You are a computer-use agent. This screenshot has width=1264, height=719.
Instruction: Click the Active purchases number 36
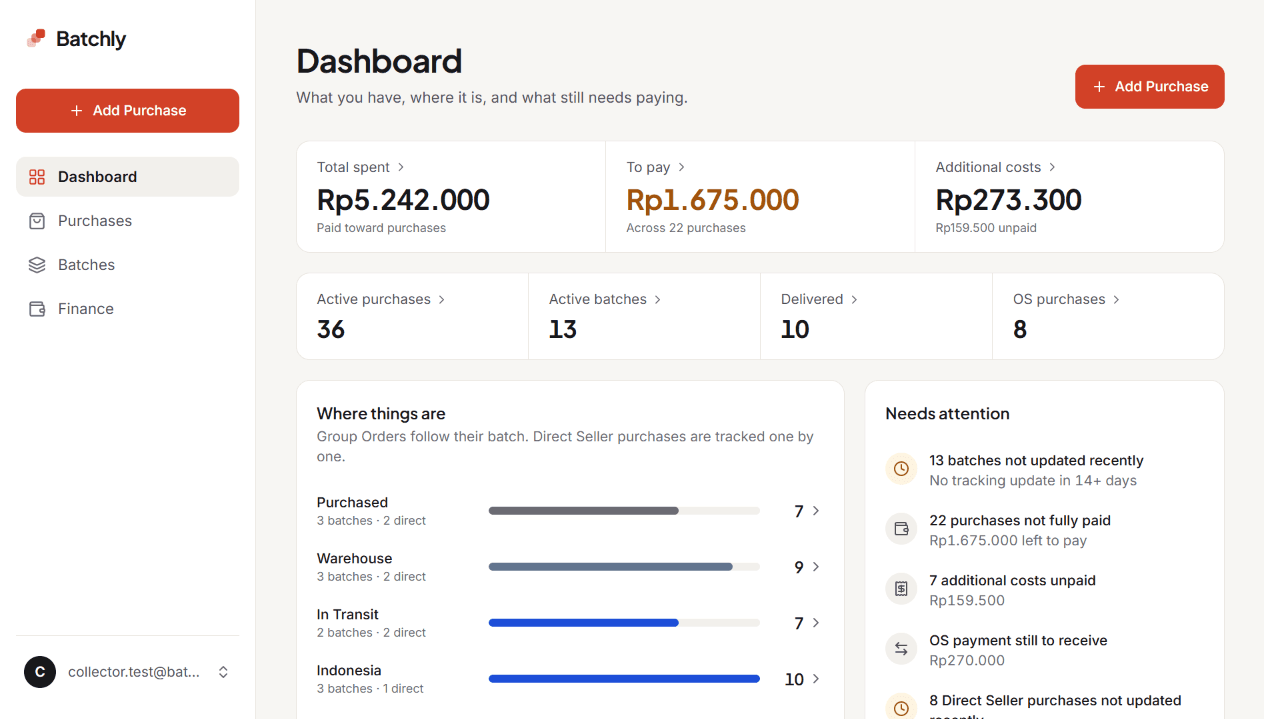tap(331, 329)
